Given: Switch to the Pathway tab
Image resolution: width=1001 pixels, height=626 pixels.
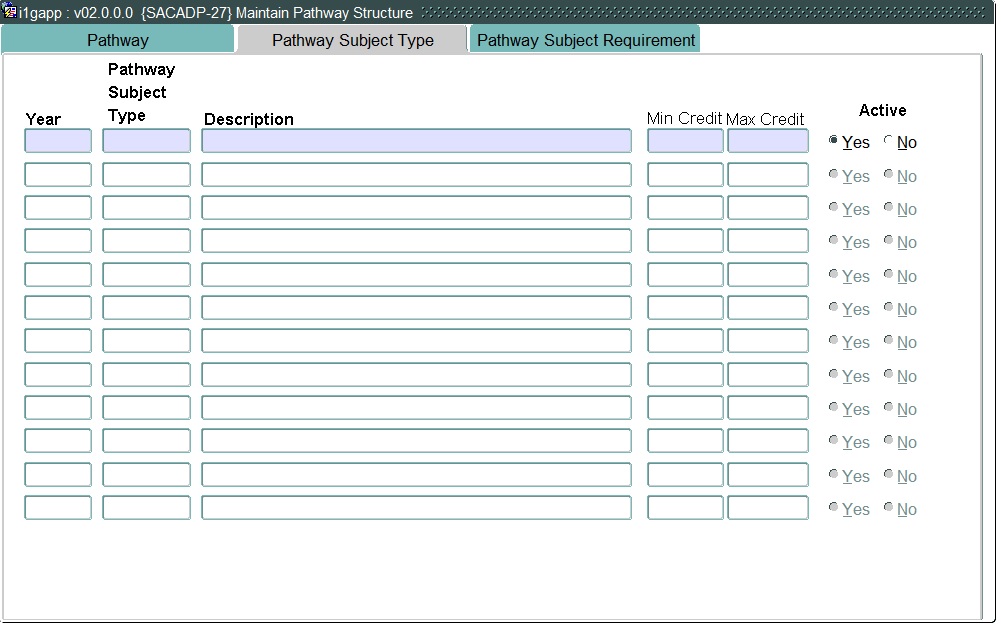Looking at the screenshot, I should (118, 40).
